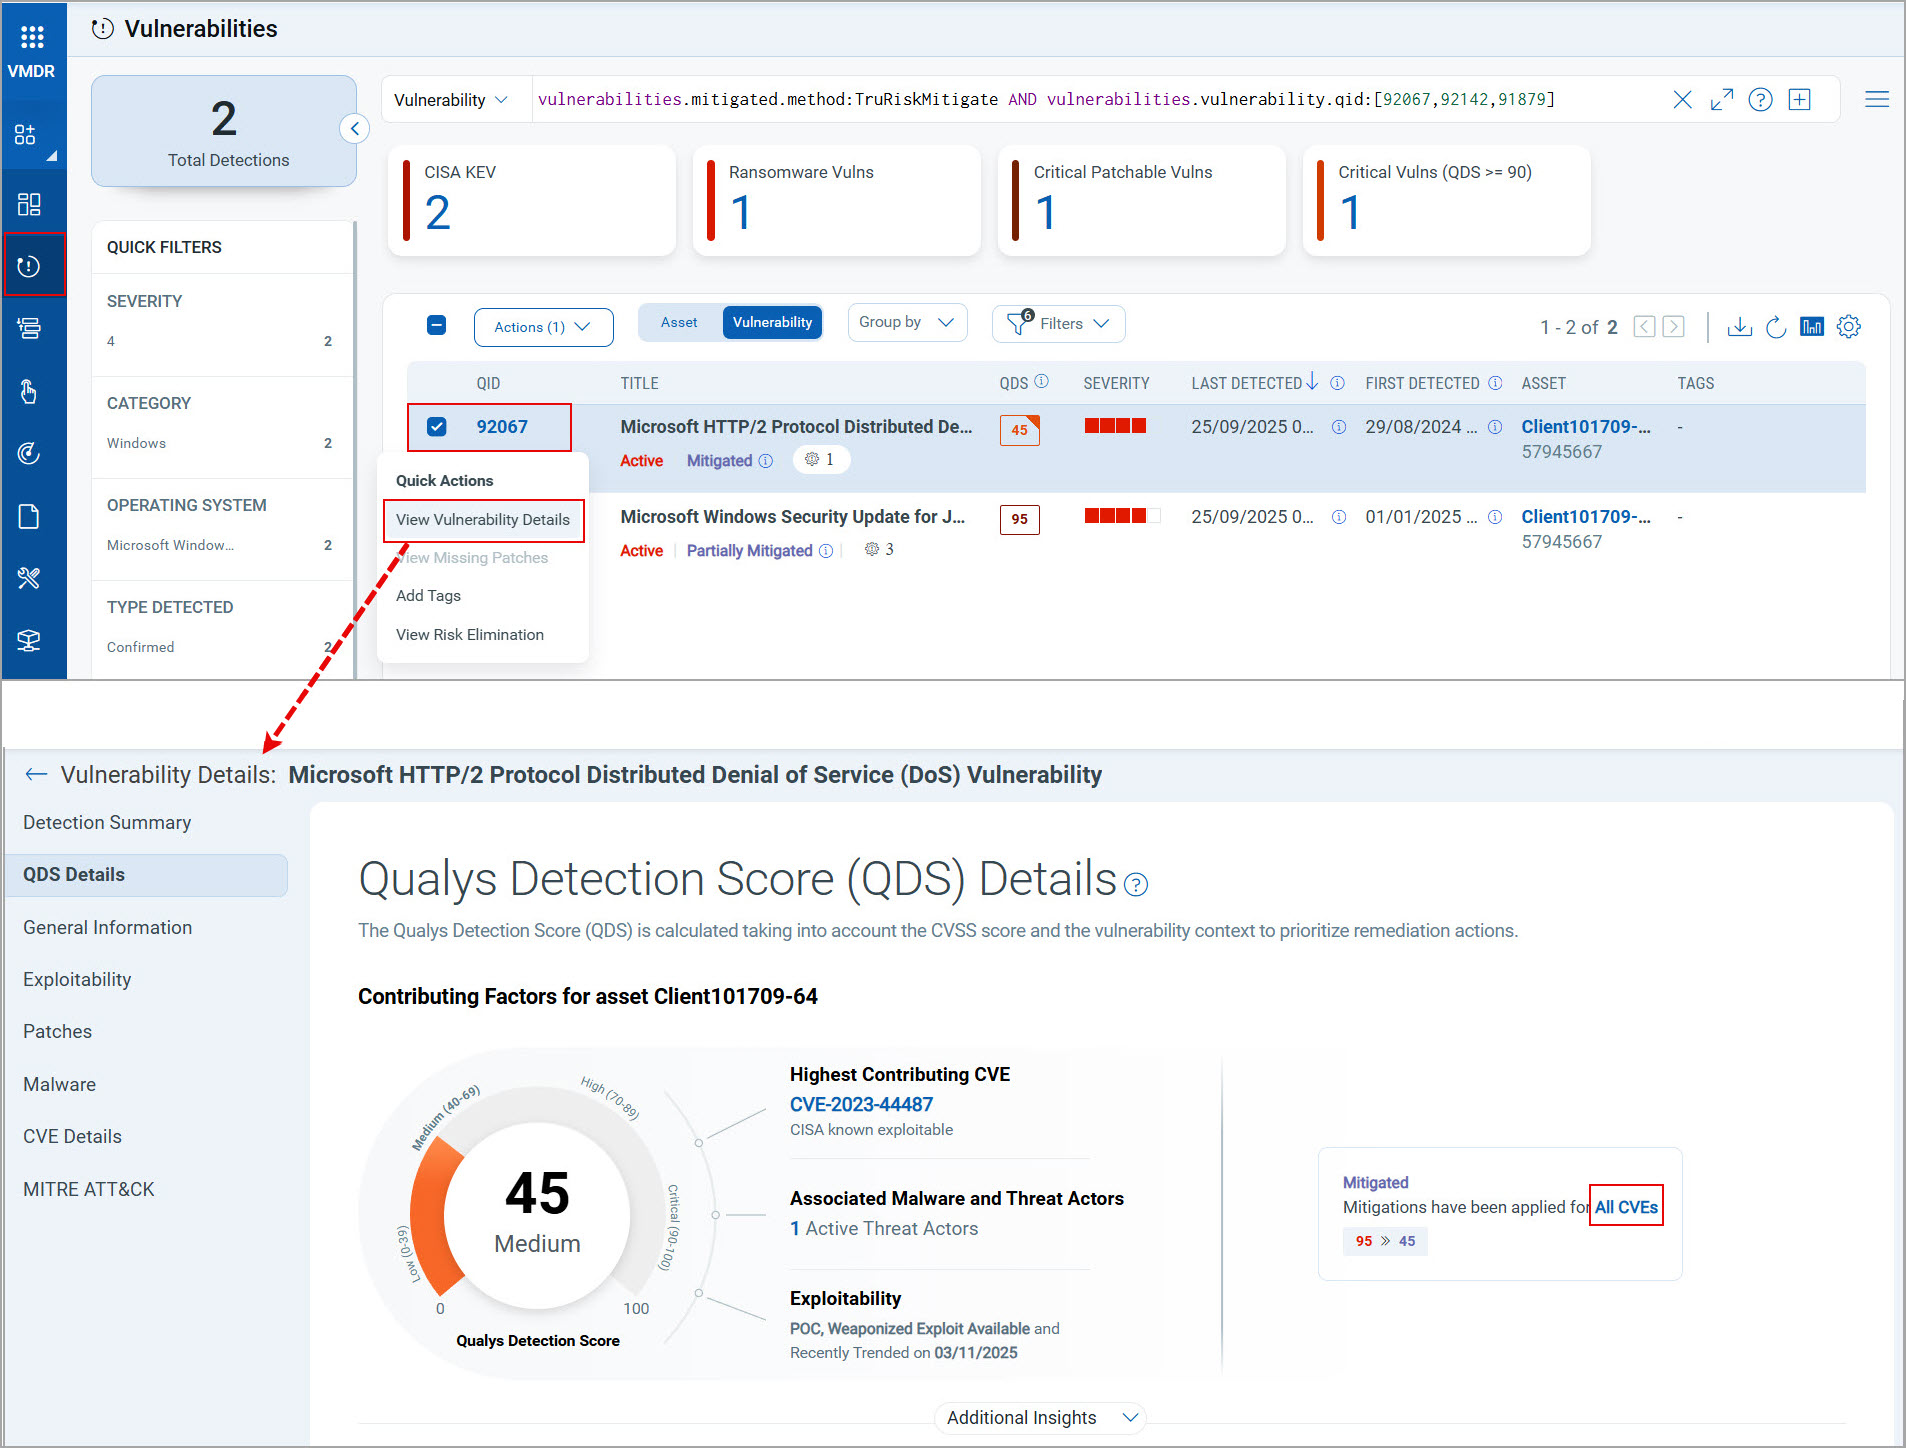
Task: Expand the Additional Insights section
Action: coord(1040,1418)
